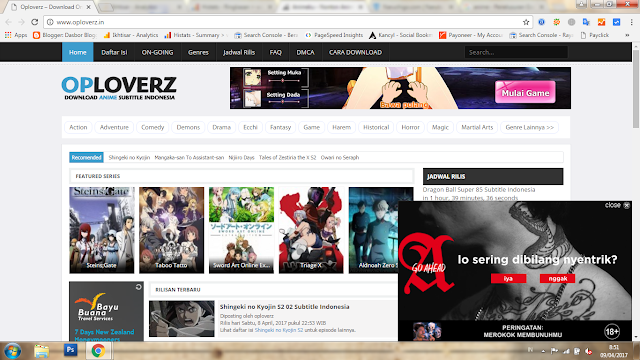This screenshot has width=640, height=360.
Task: Open Triage X featured thumbnail
Action: [311, 230]
